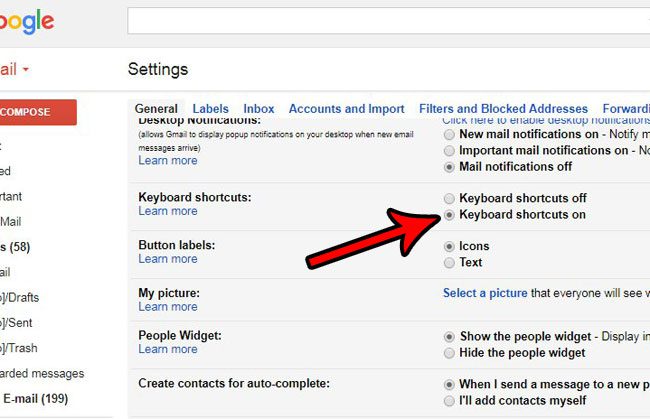This screenshot has width=650, height=419.
Task: Open Accounts and Import tab
Action: [x=346, y=109]
